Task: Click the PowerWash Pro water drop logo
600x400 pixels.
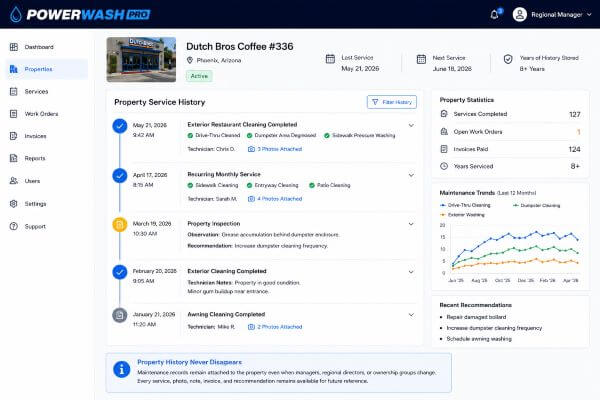Action: coord(16,15)
